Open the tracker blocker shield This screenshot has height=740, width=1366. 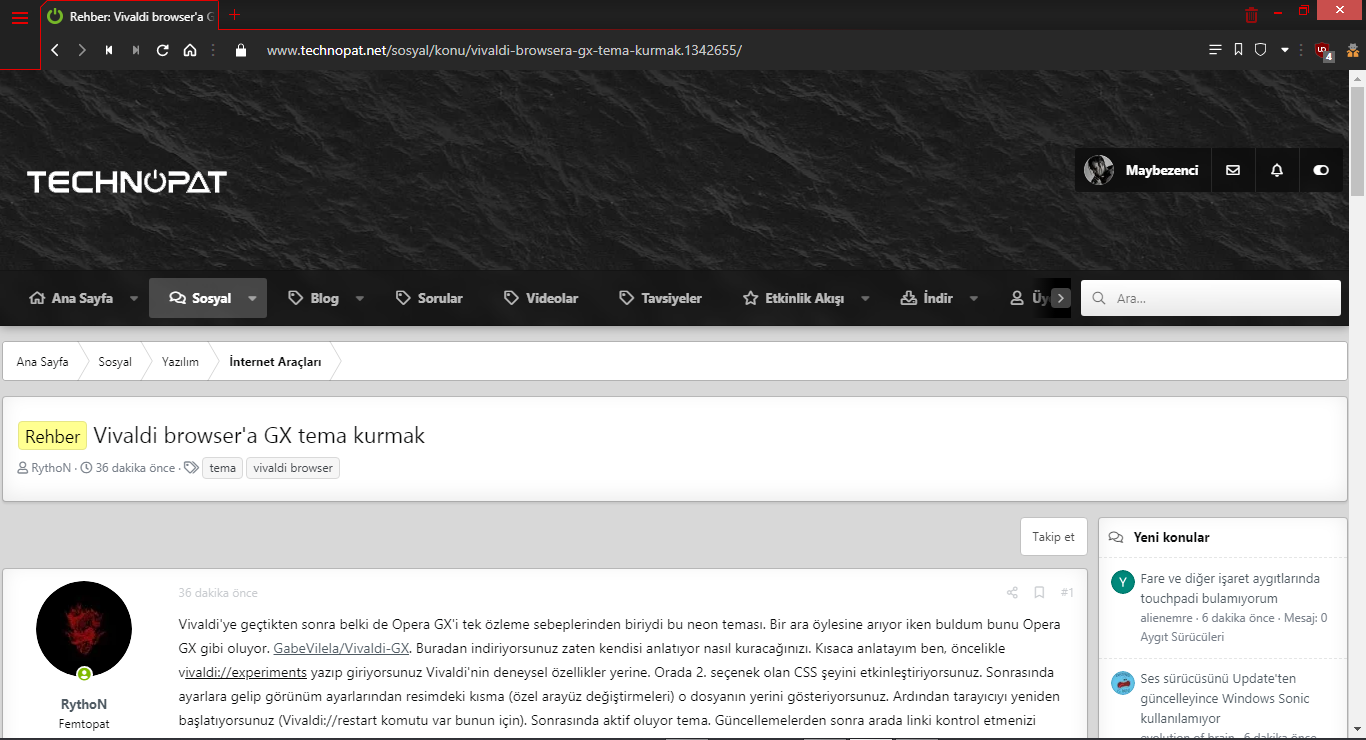point(1261,50)
